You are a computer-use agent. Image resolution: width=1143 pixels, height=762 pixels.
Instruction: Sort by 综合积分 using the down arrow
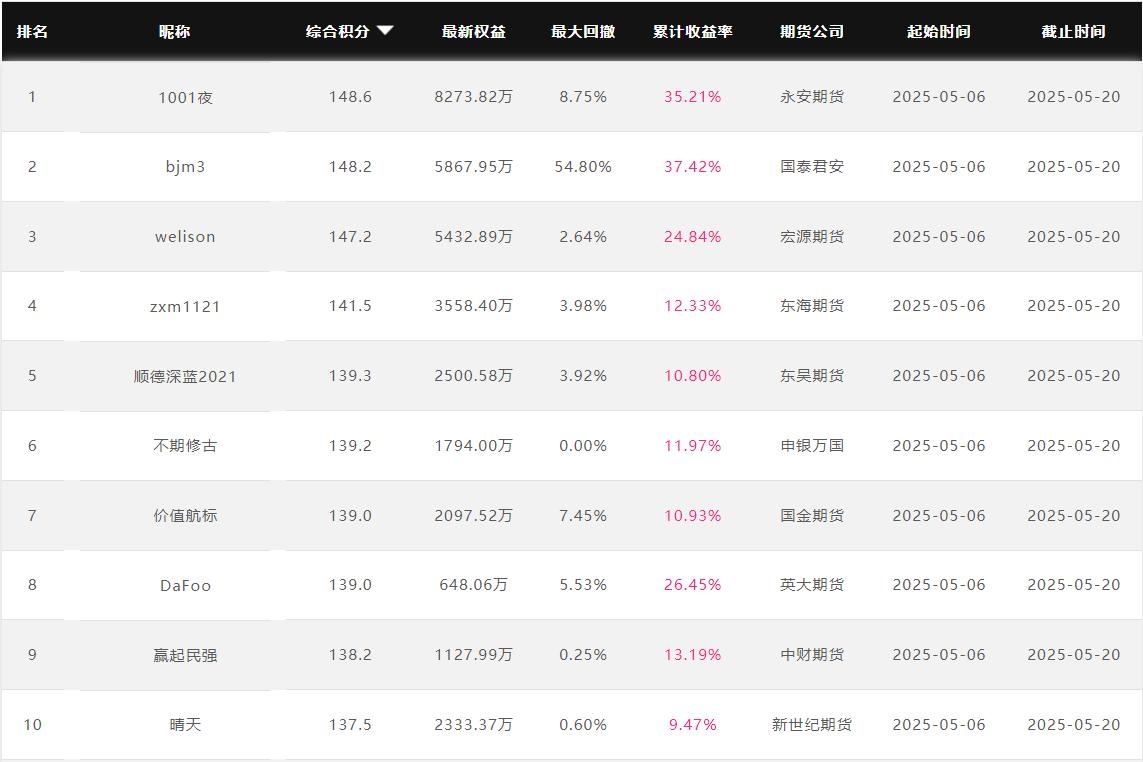[x=386, y=31]
